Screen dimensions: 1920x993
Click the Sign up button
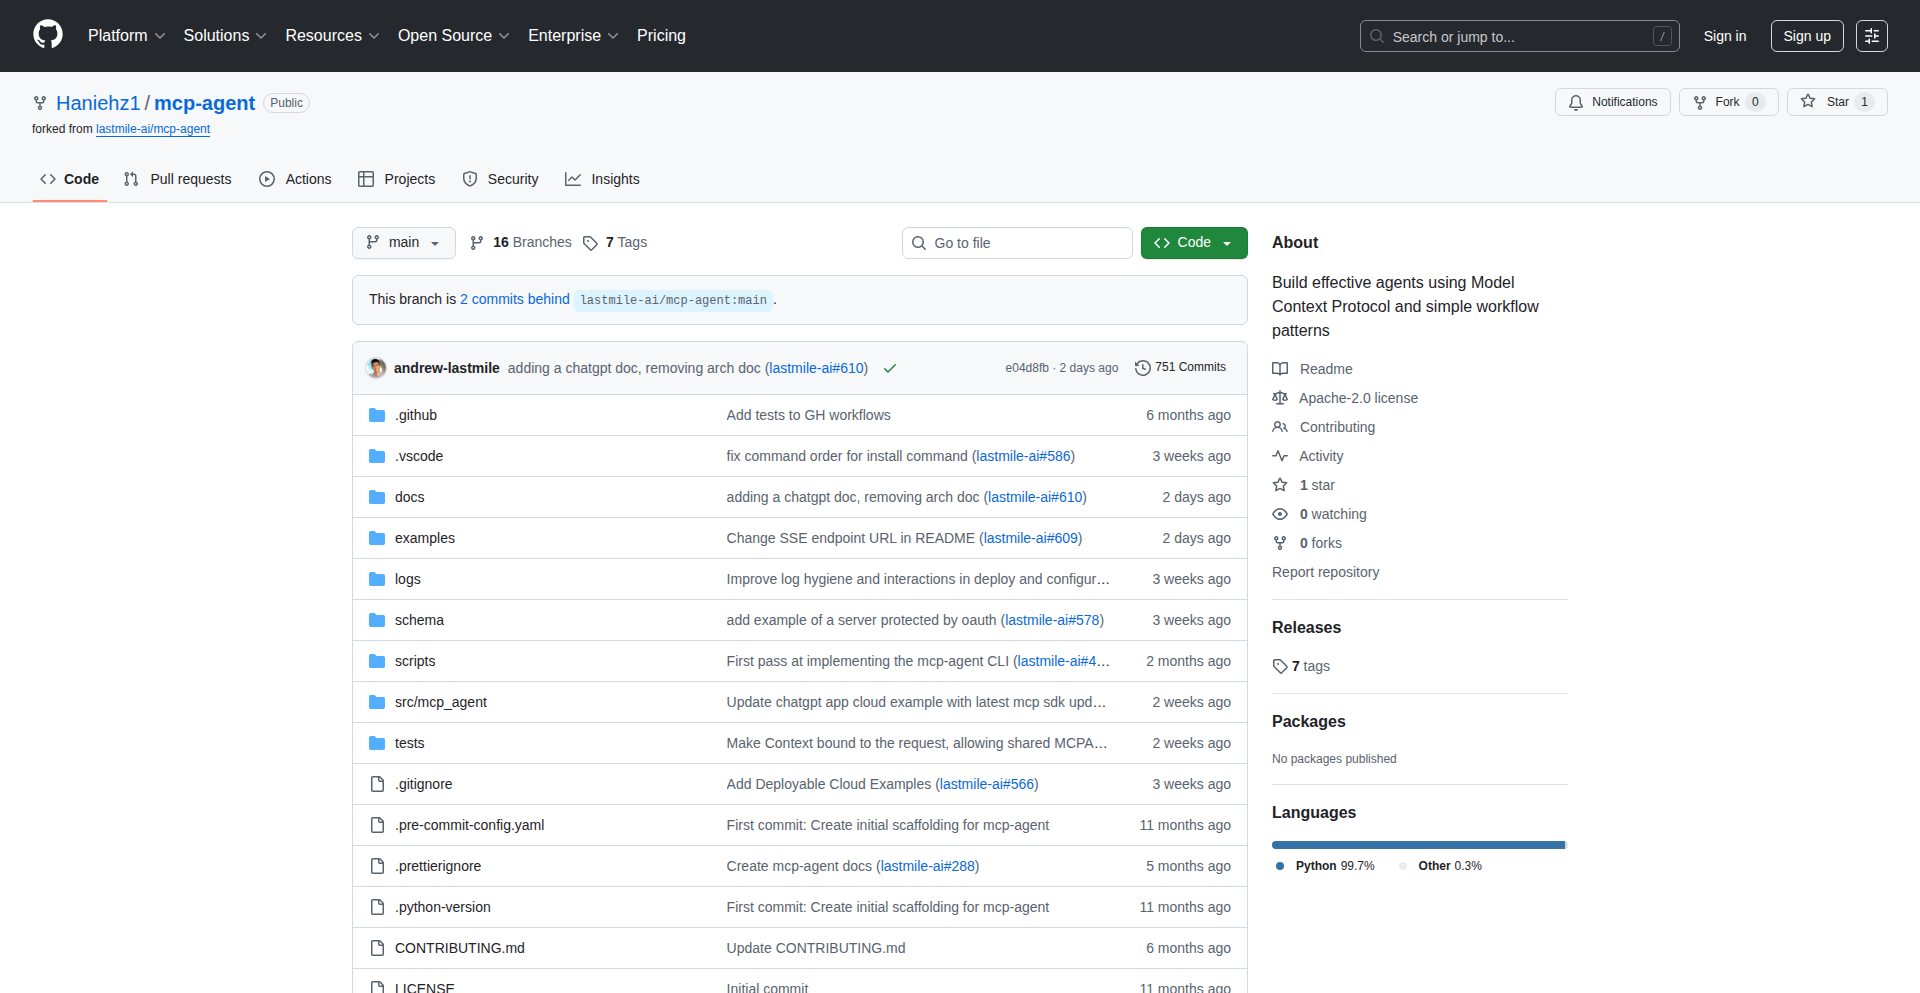tap(1806, 36)
